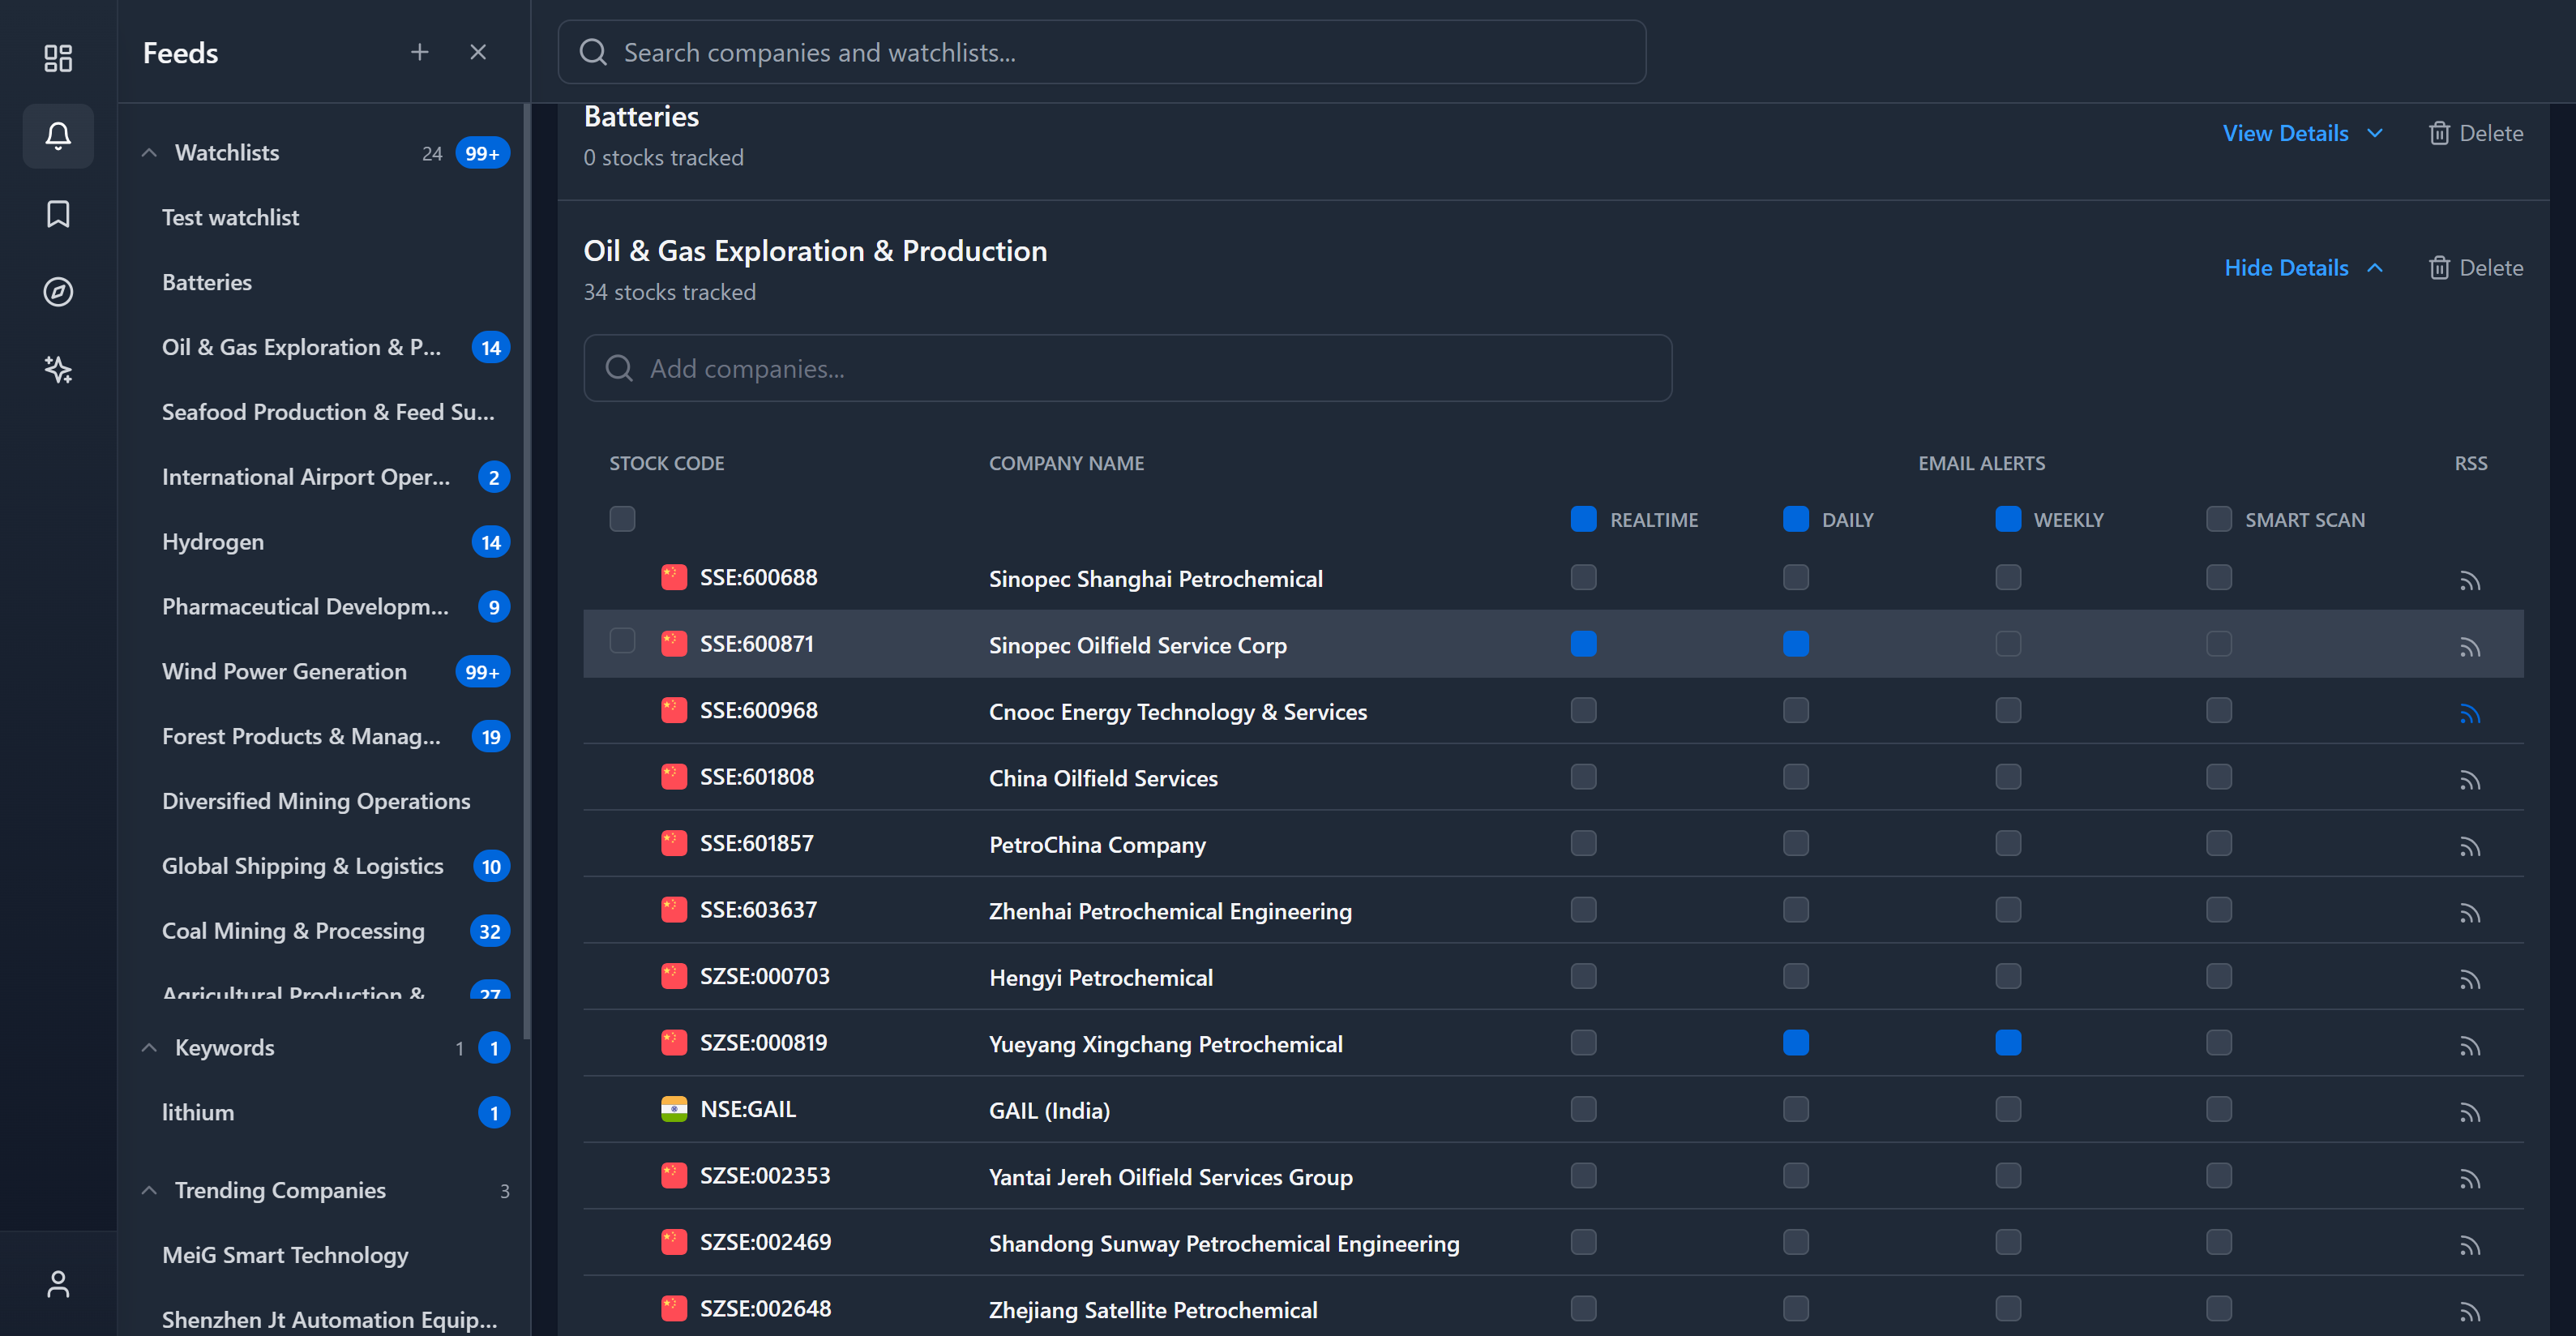
Task: Open the bookmarks panel icon
Action: [x=57, y=213]
